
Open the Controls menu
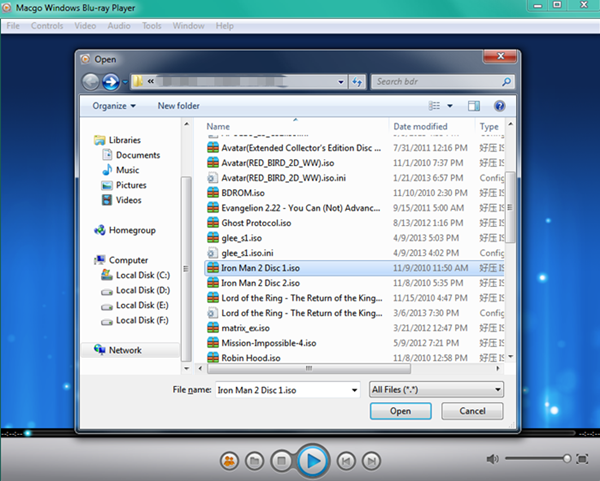click(47, 26)
